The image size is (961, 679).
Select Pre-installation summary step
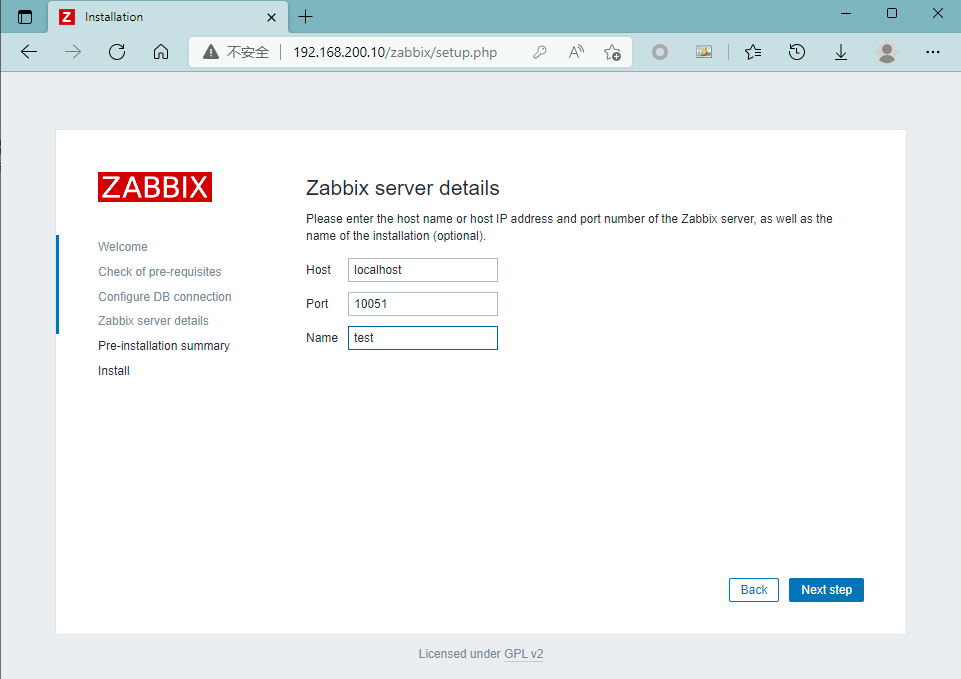164,346
